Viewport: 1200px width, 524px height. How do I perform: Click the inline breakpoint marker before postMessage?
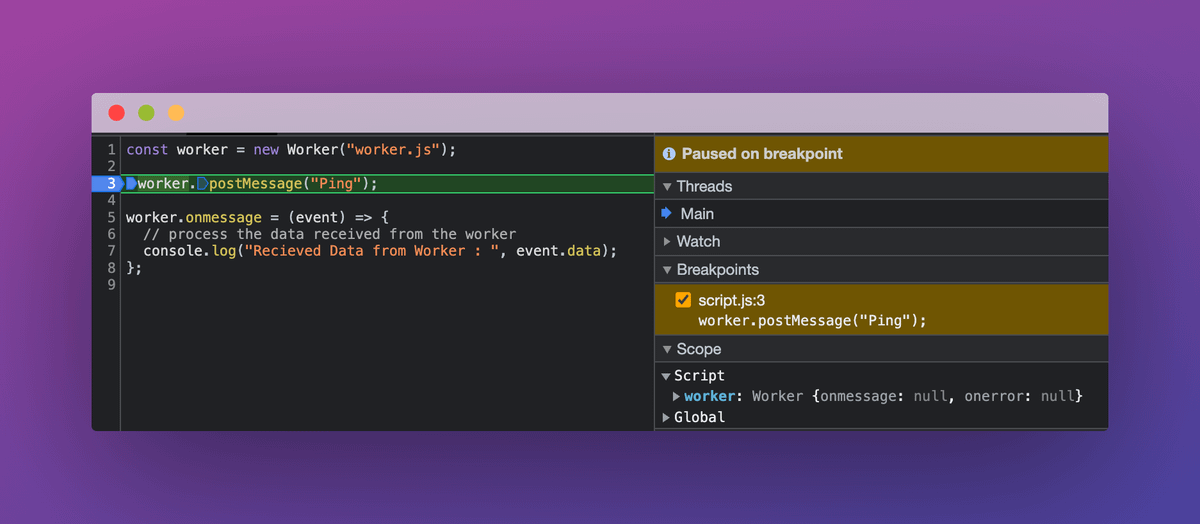[203, 184]
